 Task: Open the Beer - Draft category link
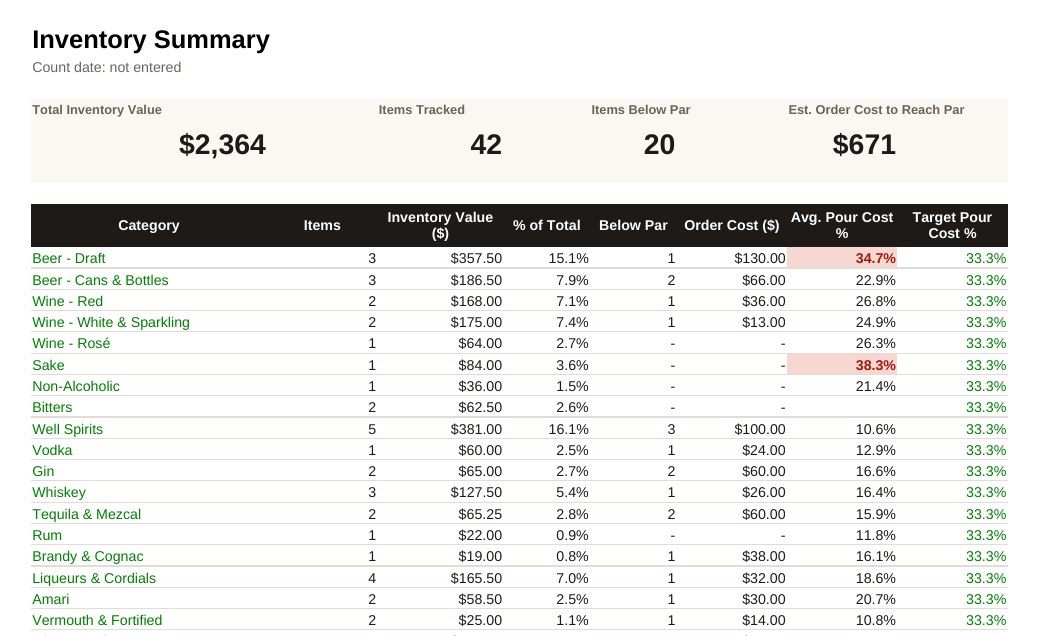click(x=69, y=258)
